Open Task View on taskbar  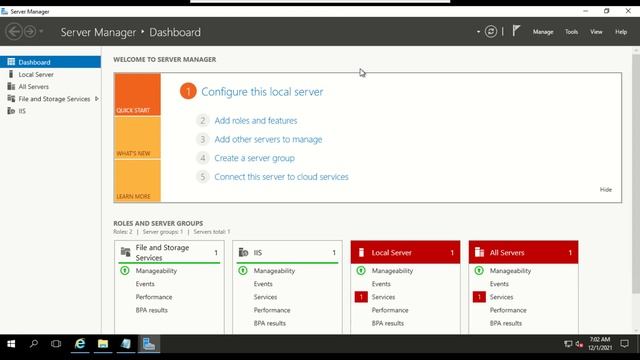pyautogui.click(x=56, y=344)
